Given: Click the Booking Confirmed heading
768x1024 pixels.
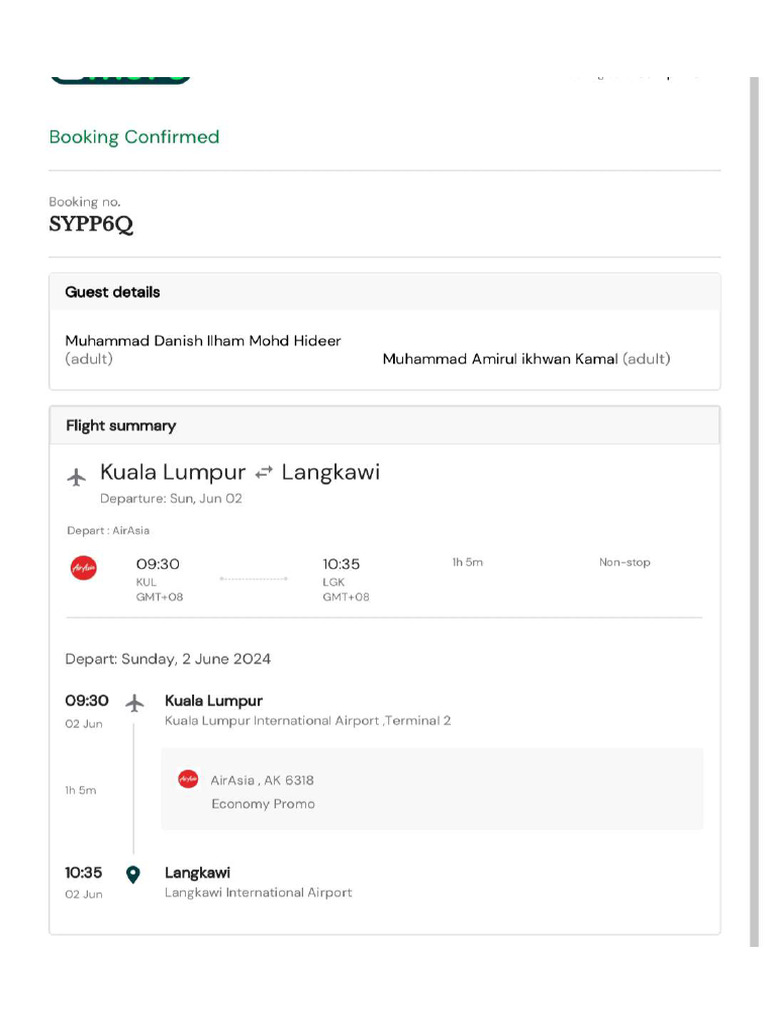Looking at the screenshot, I should (x=134, y=137).
